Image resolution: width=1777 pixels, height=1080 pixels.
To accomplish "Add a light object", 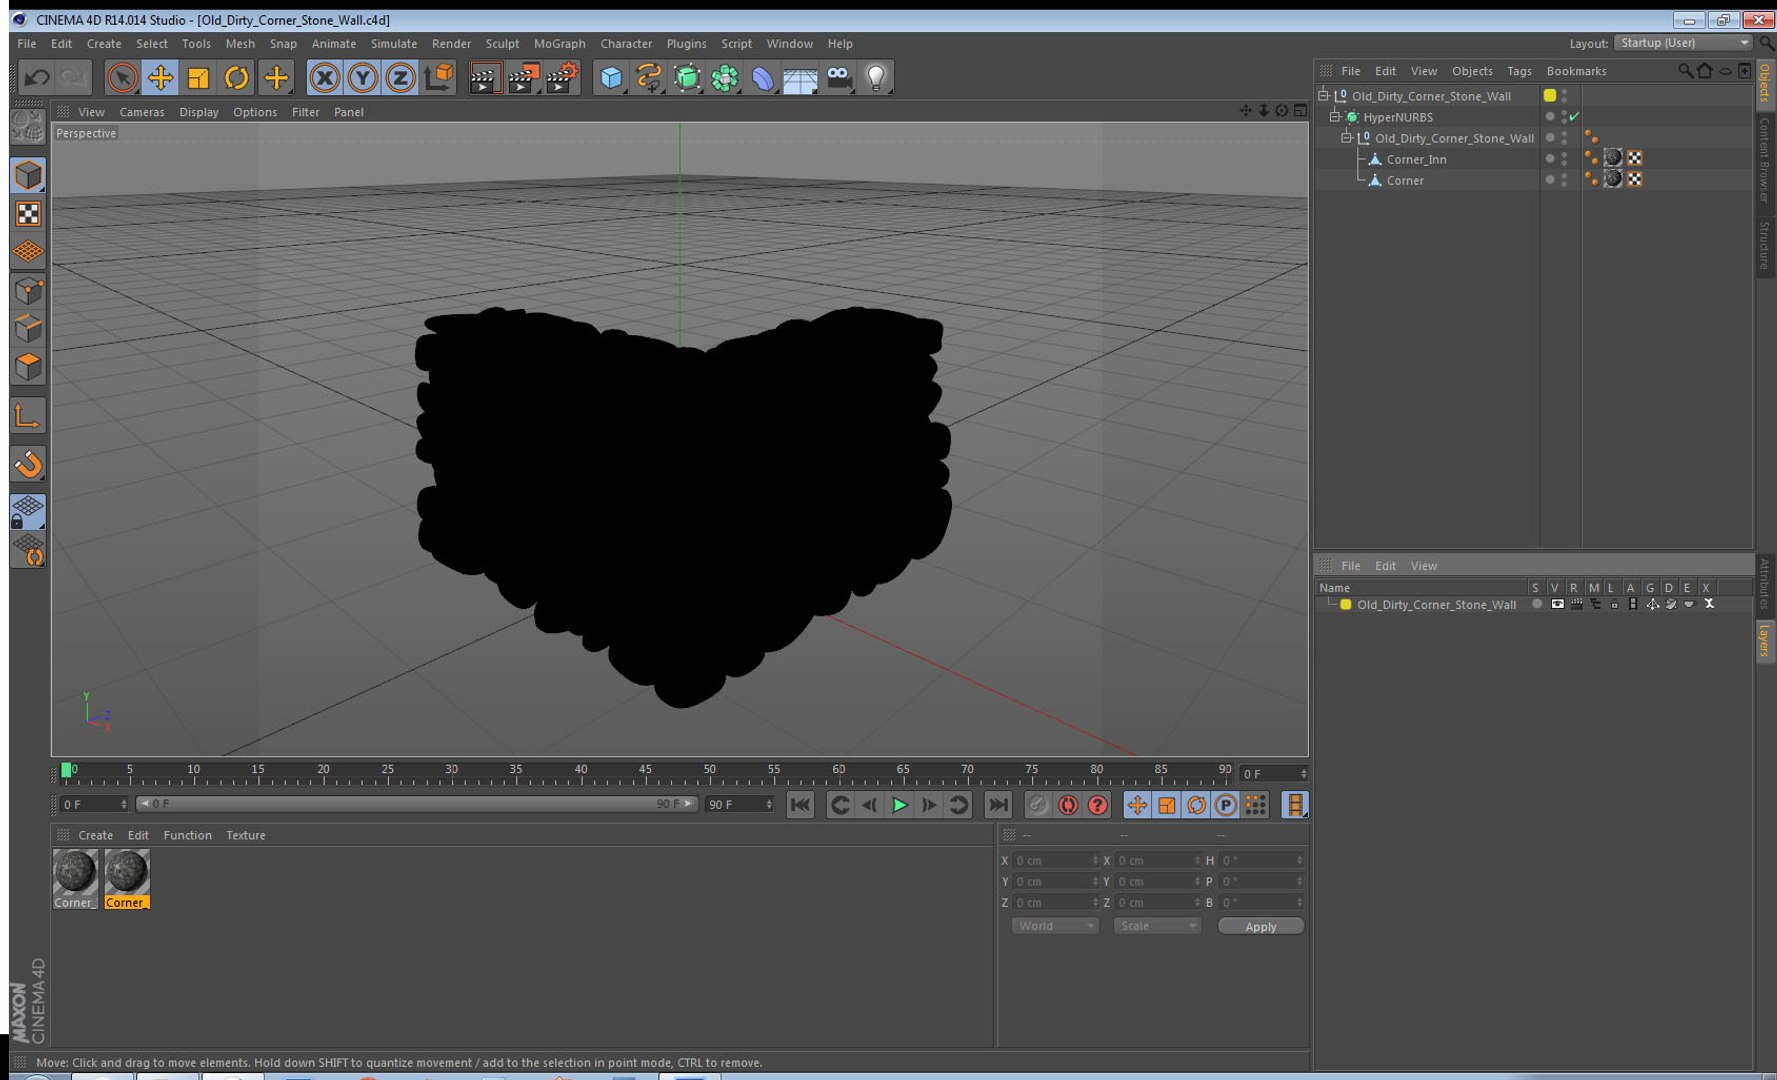I will pyautogui.click(x=876, y=77).
